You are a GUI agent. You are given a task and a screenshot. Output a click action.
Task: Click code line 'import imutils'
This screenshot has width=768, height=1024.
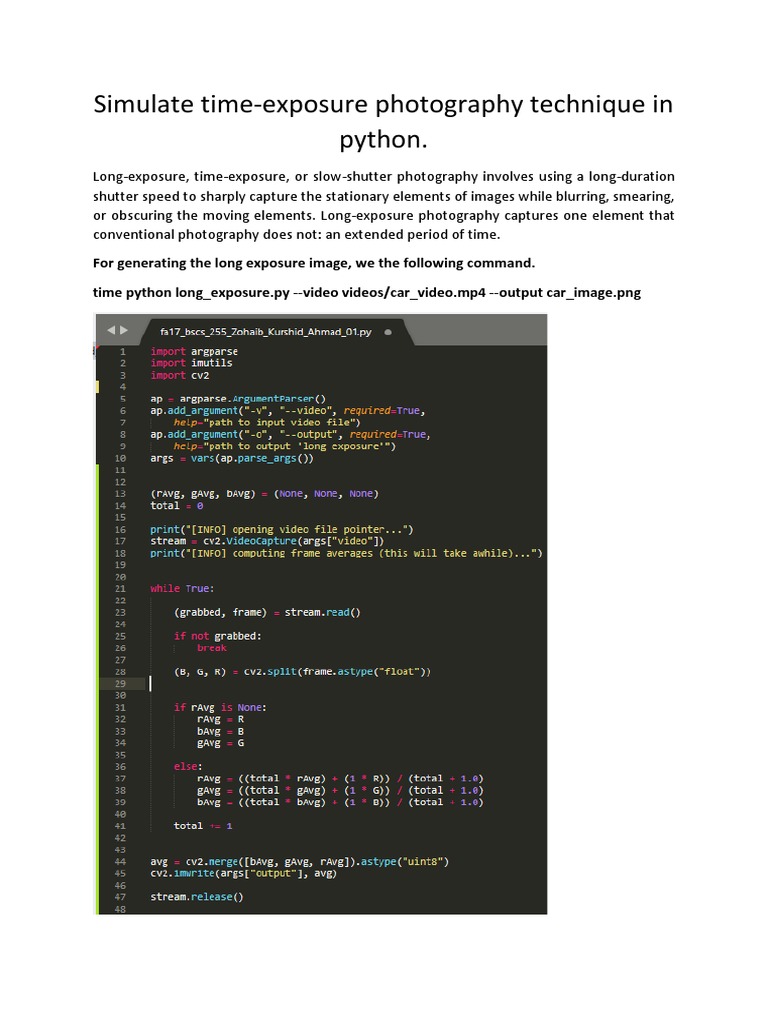pyautogui.click(x=191, y=363)
